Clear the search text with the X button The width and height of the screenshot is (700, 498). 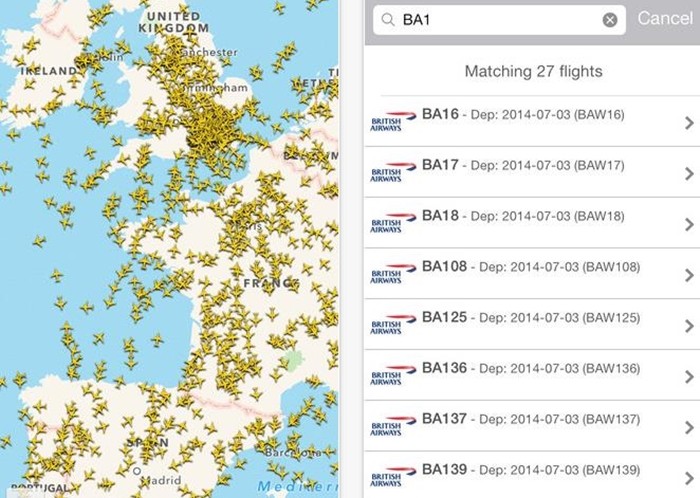pos(610,20)
